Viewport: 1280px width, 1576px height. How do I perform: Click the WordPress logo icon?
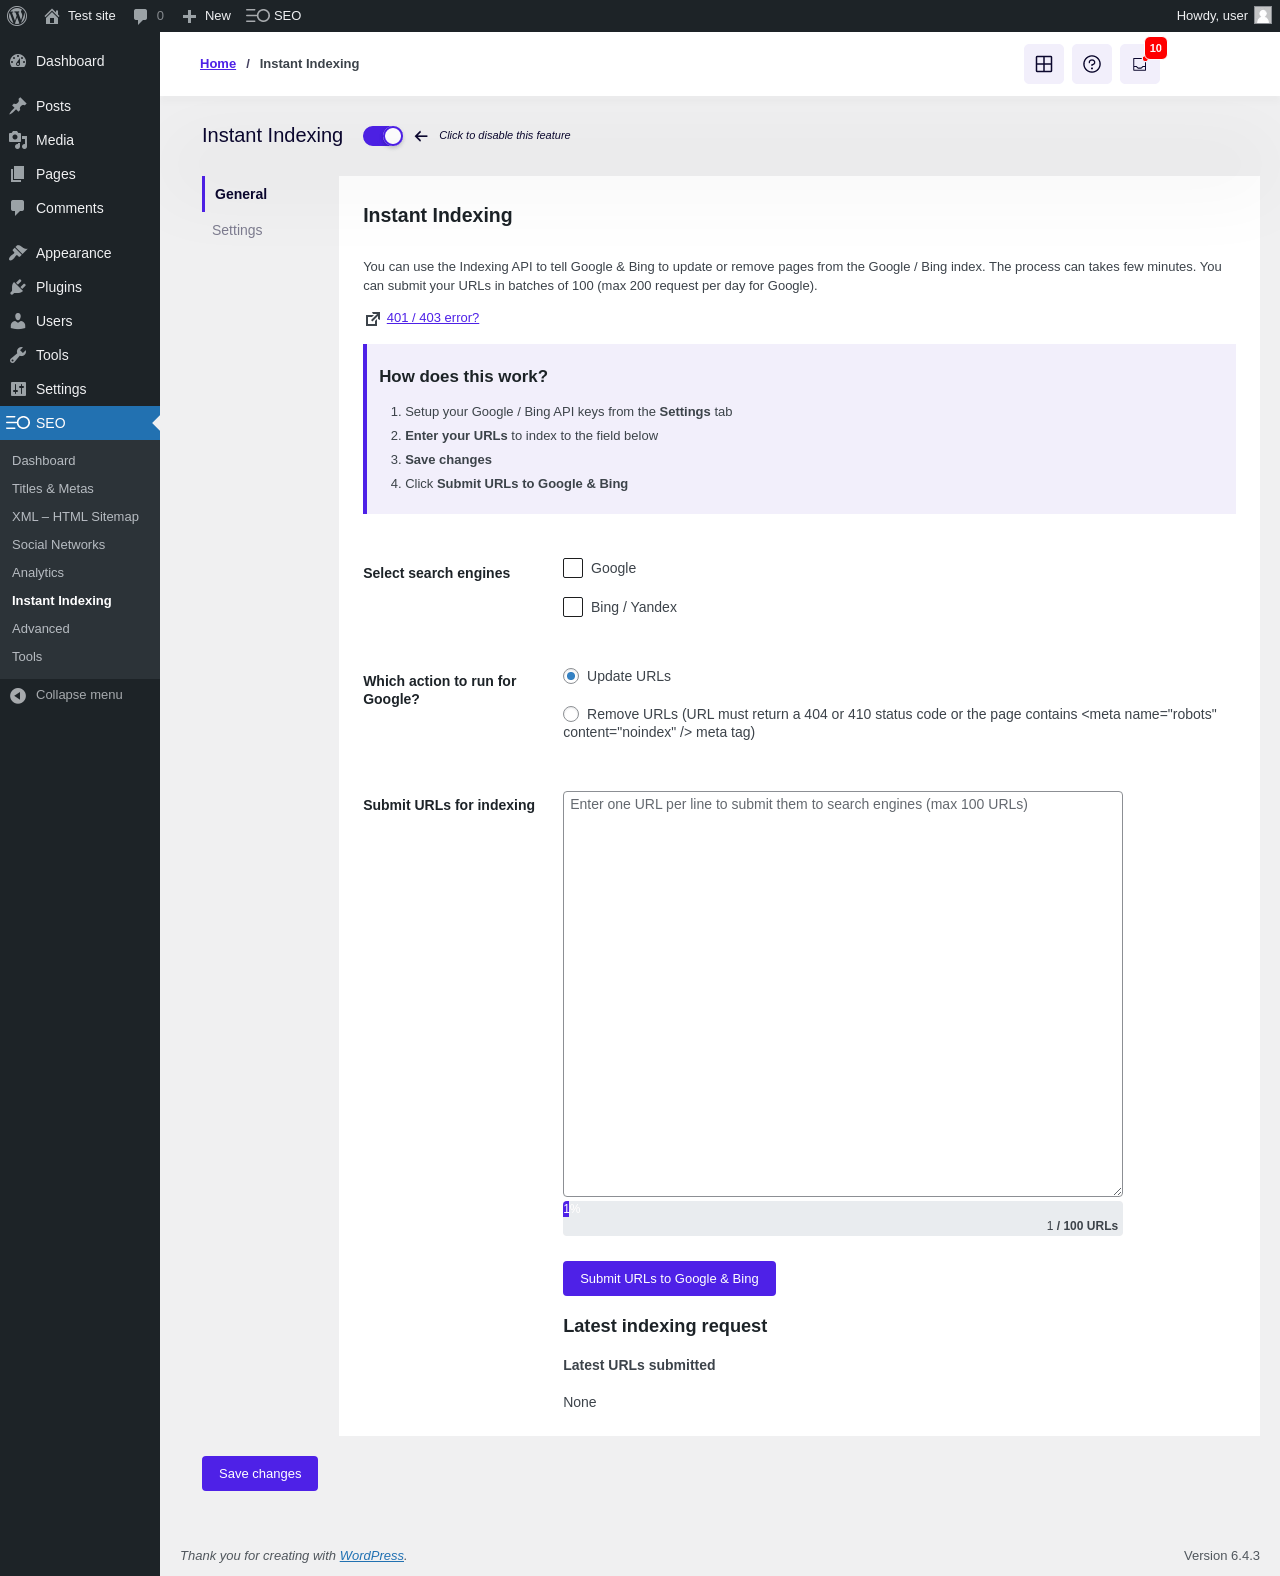tap(17, 16)
